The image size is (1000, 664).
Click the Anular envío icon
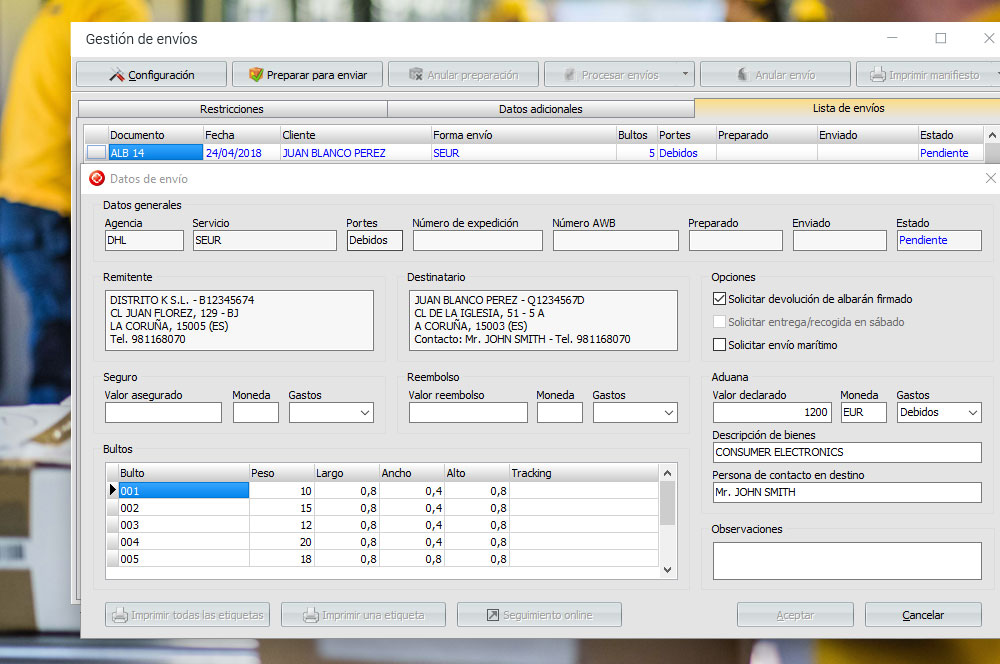(x=741, y=75)
